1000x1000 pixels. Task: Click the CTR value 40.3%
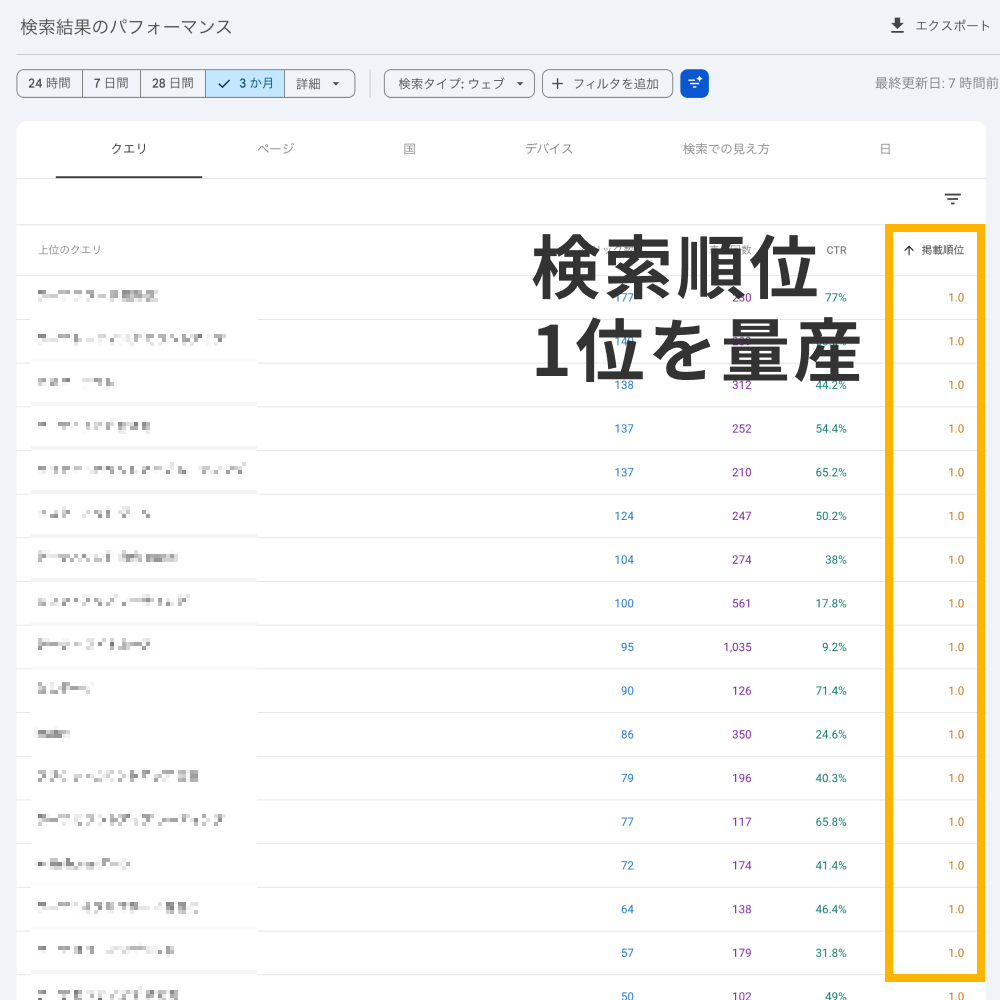tap(831, 778)
